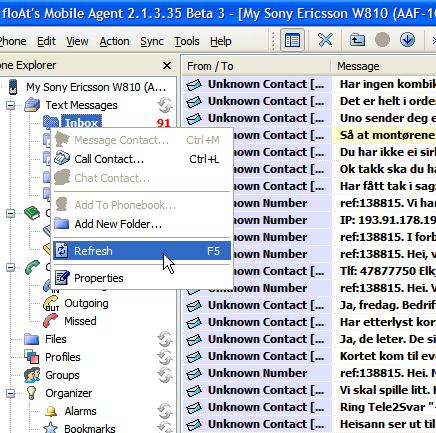This screenshot has height=433, width=436.
Task: Click the Groups people icon
Action: point(32,375)
